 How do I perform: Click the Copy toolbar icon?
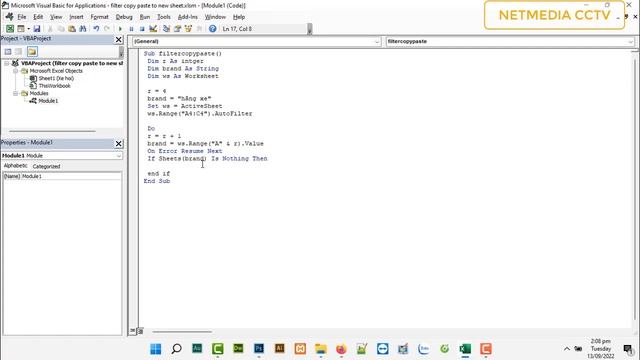click(x=61, y=29)
